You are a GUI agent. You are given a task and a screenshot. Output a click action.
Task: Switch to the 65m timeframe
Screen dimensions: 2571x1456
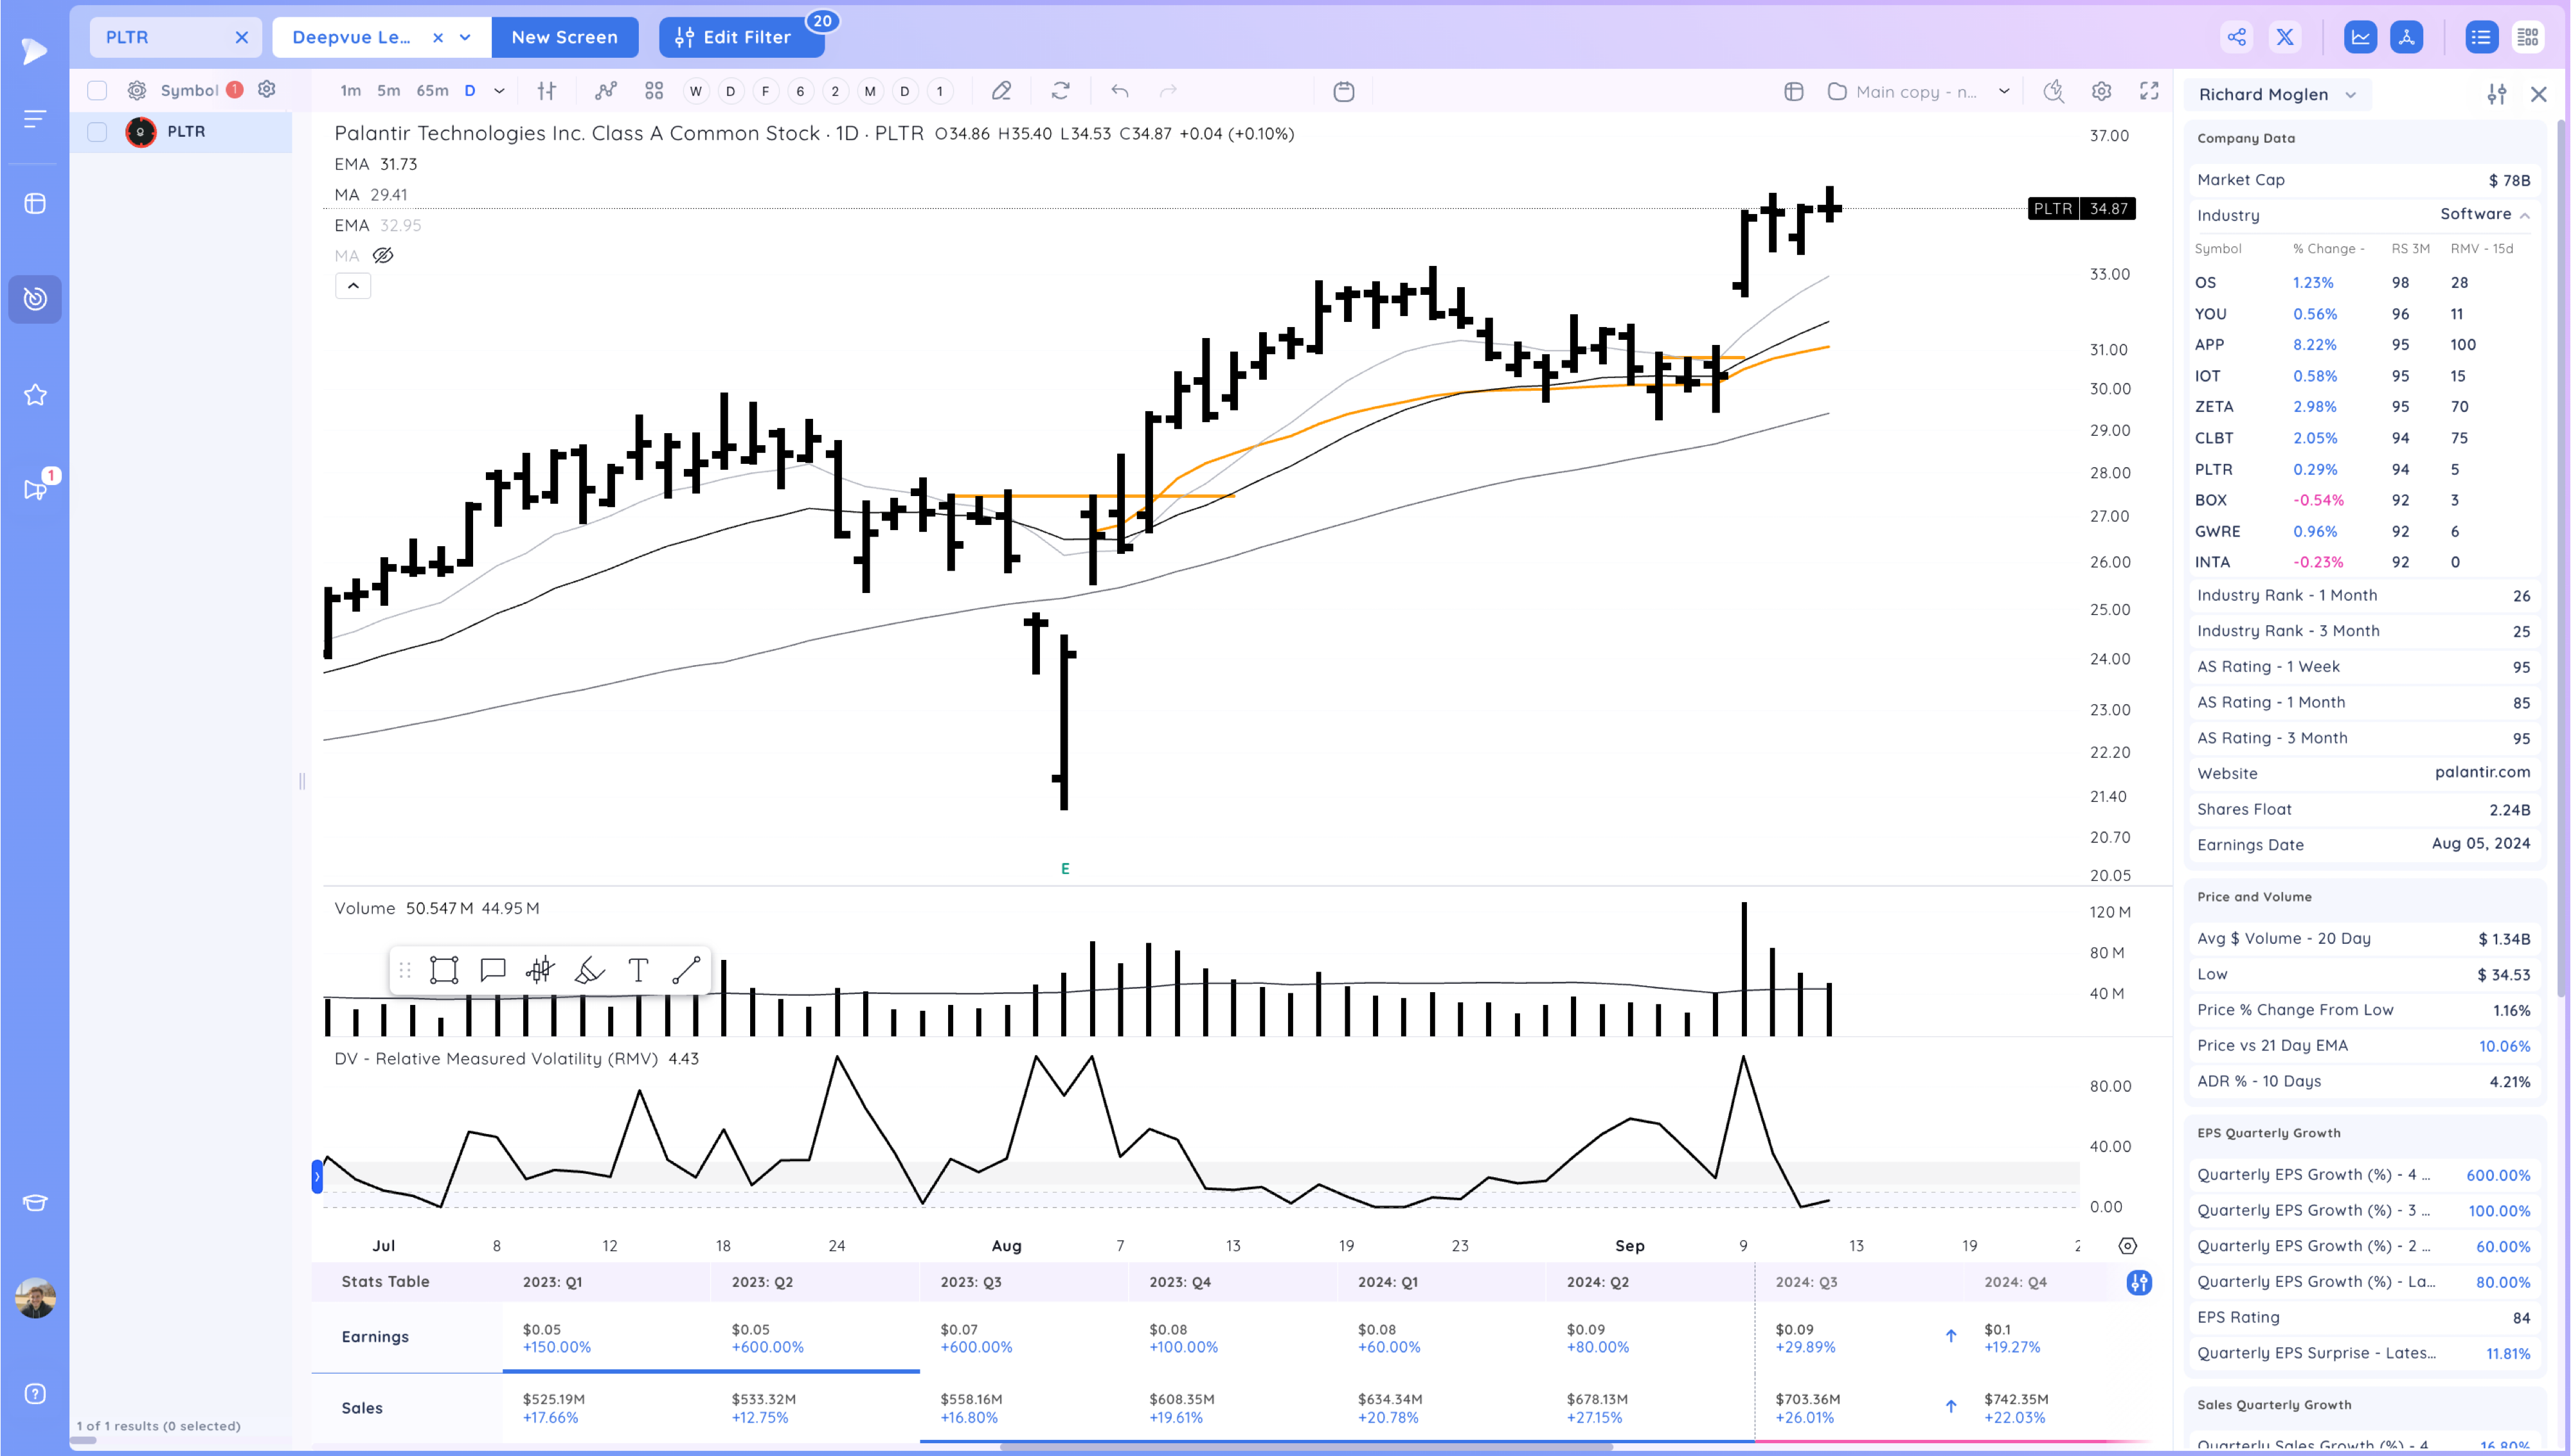point(432,91)
